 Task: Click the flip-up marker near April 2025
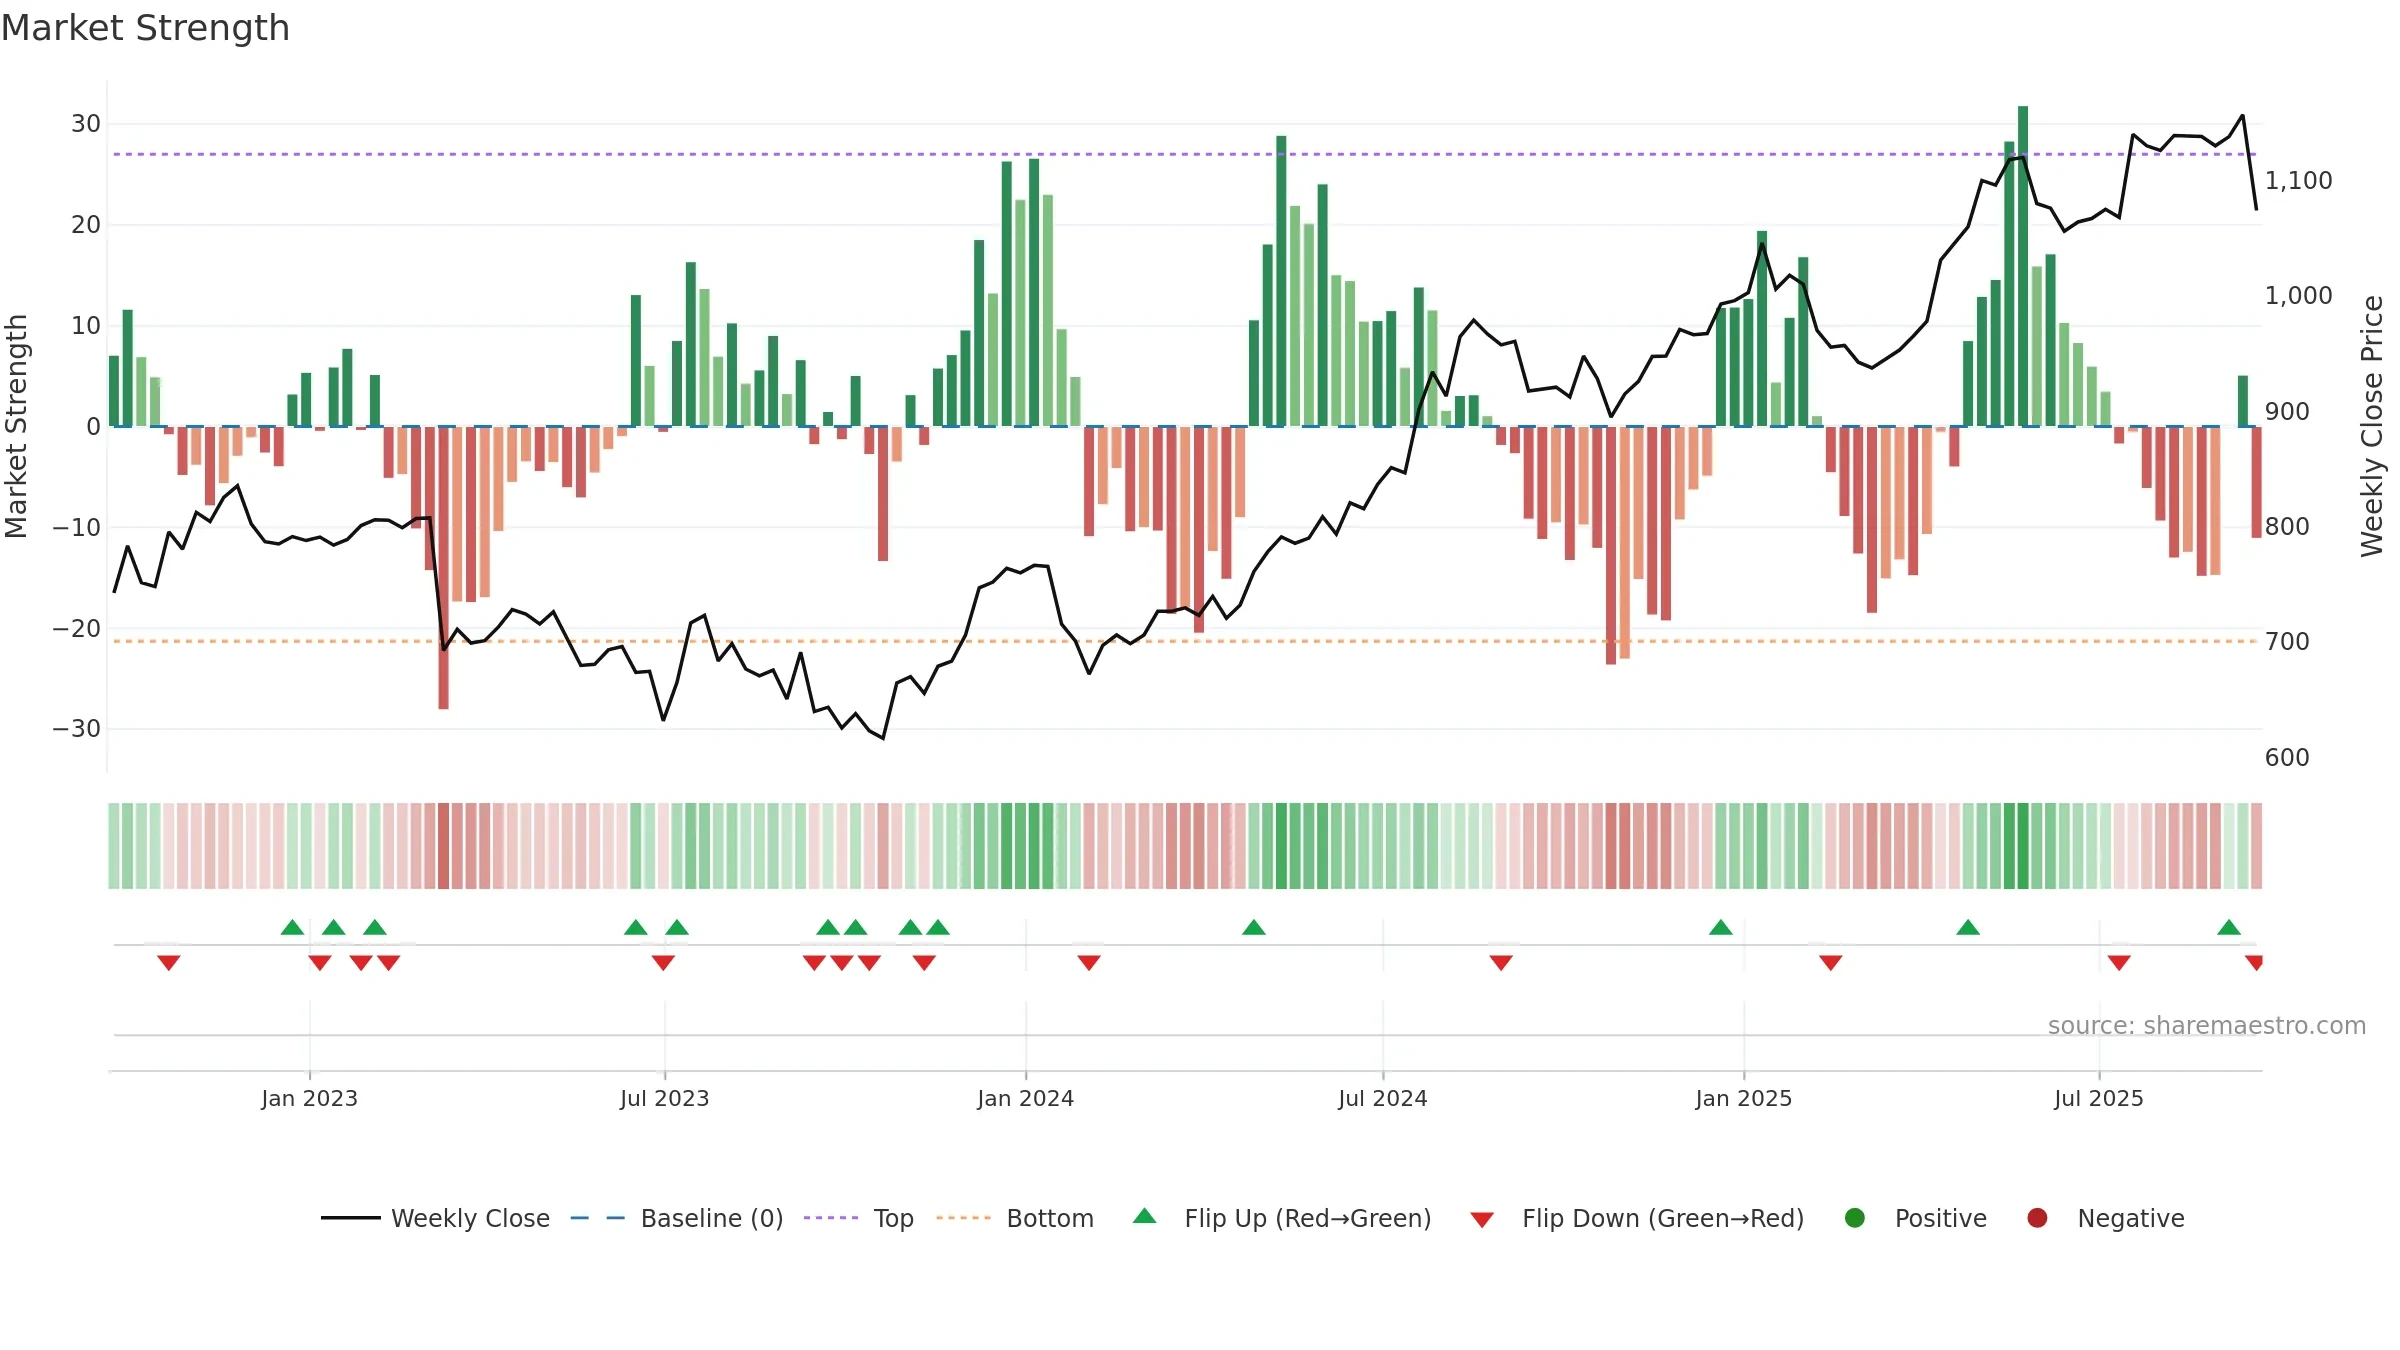1968,927
